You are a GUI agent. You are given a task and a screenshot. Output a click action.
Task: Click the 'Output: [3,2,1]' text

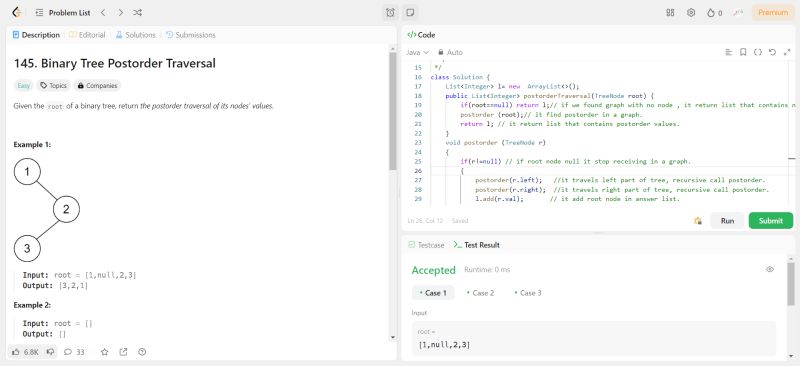tap(55, 286)
